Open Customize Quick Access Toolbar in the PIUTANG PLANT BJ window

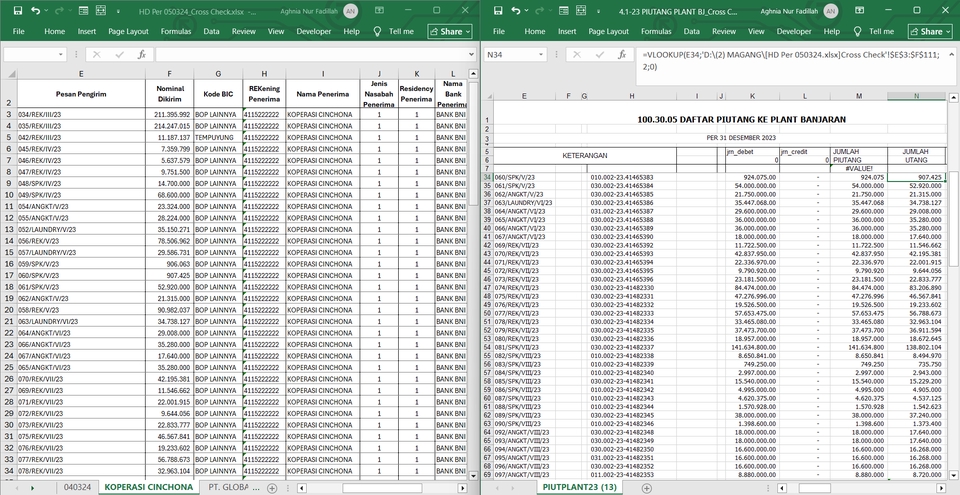[x=598, y=11]
